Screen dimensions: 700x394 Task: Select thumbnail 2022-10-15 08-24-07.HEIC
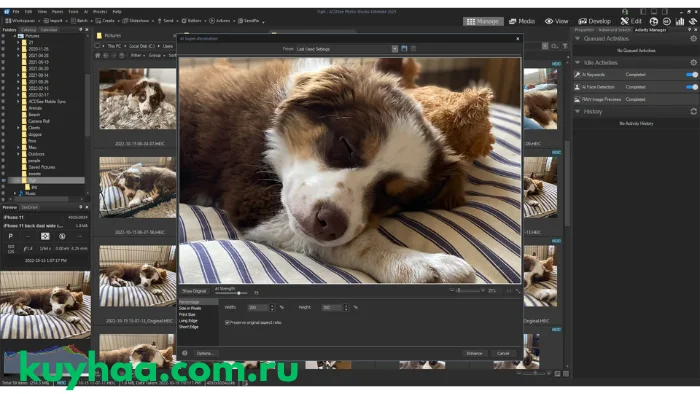tap(138, 99)
